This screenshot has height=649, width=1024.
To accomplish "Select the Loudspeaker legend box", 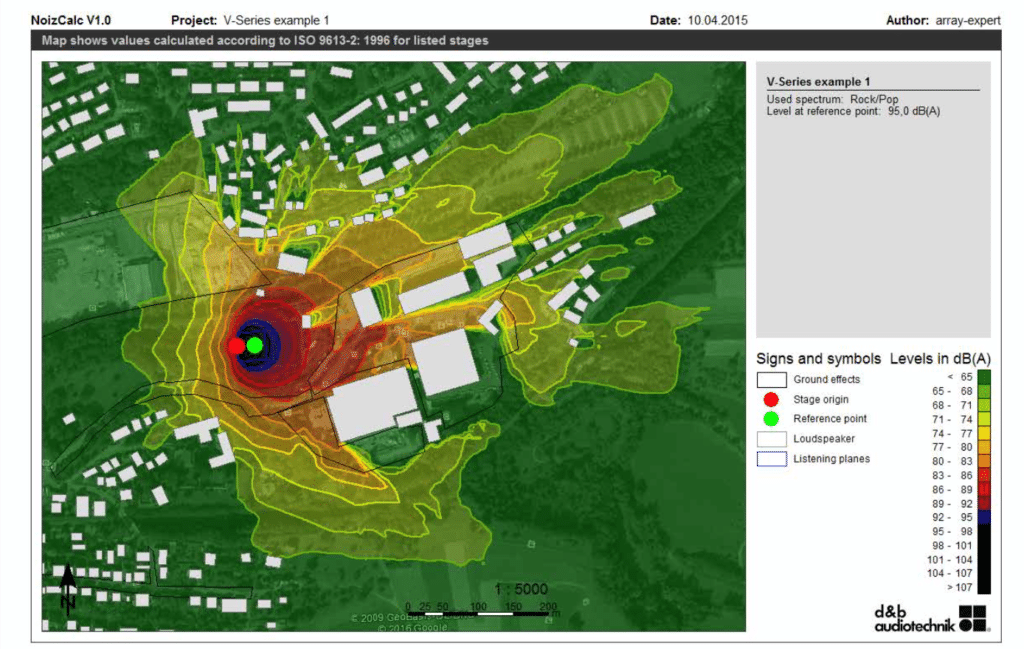I will (x=771, y=439).
